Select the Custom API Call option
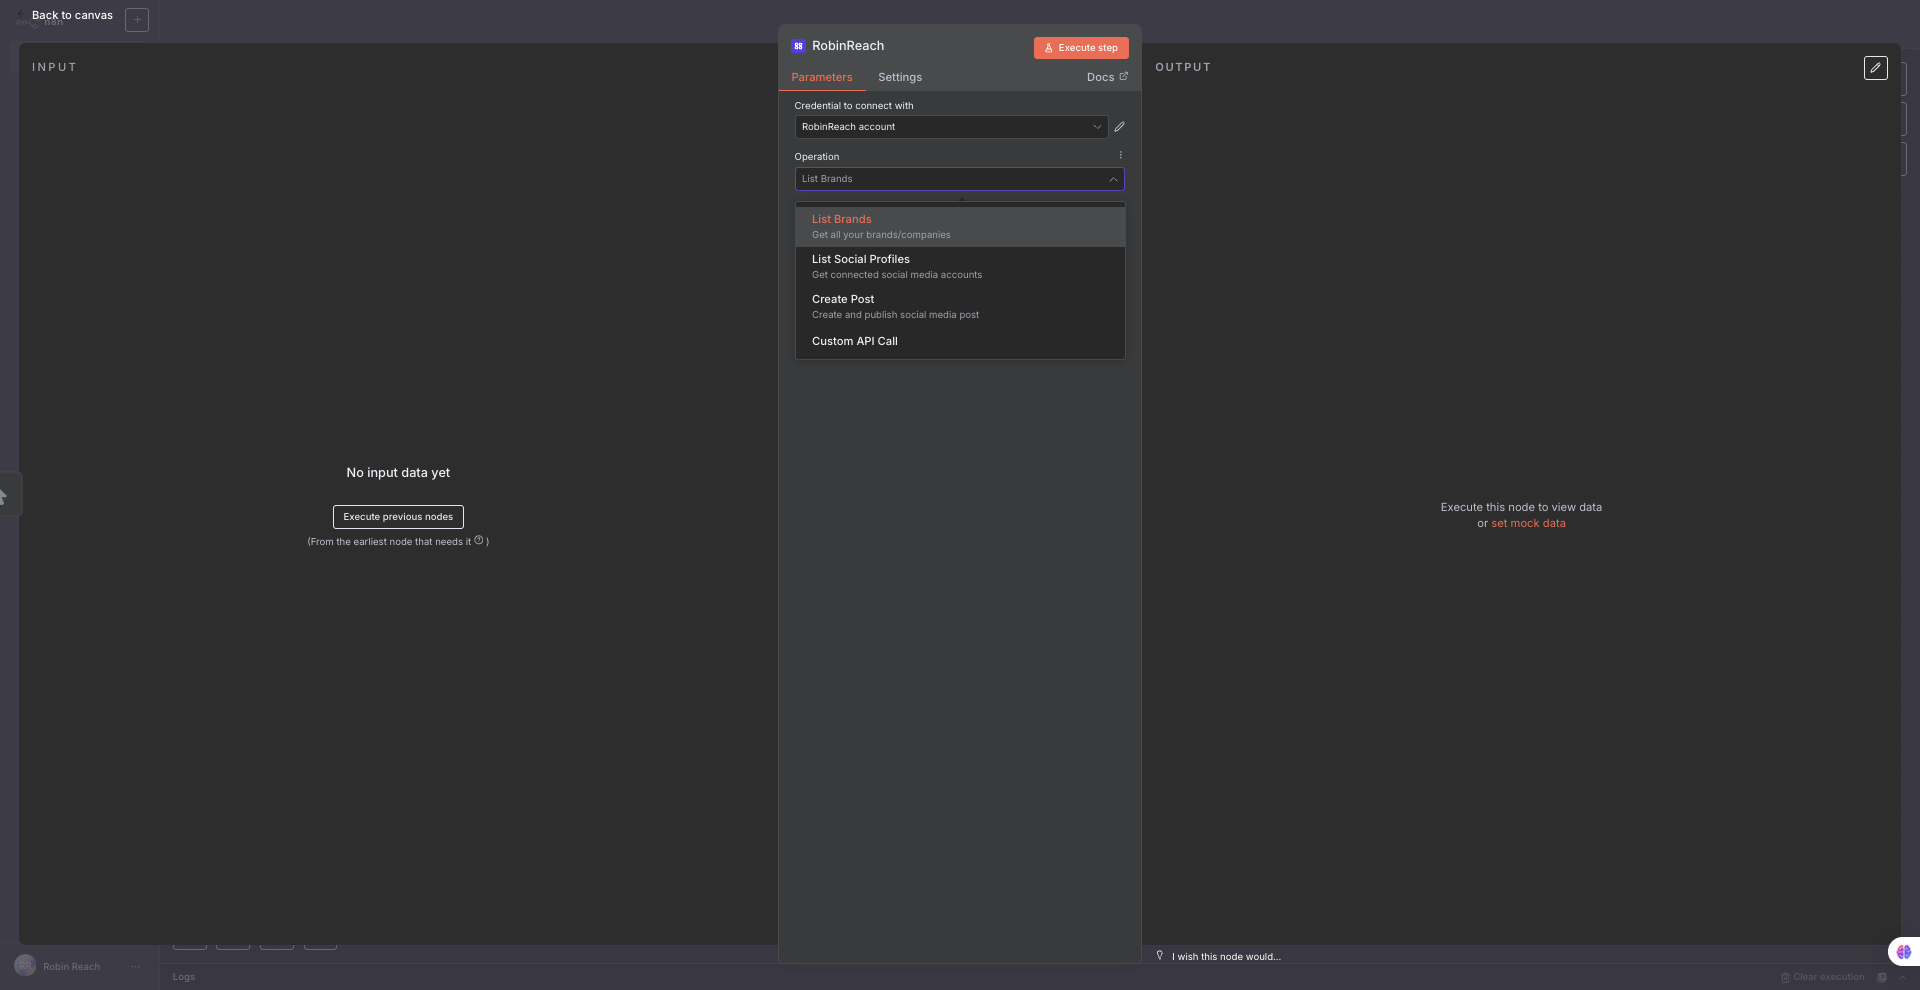Viewport: 1920px width, 990px height. click(x=960, y=341)
